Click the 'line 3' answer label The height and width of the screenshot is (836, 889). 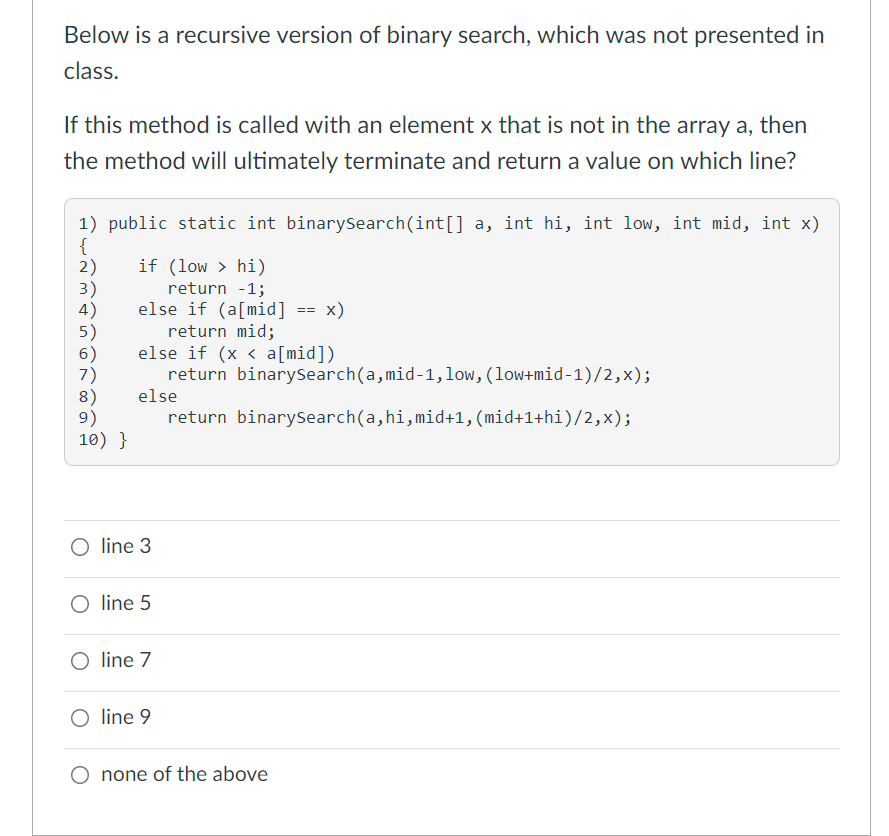tap(121, 546)
